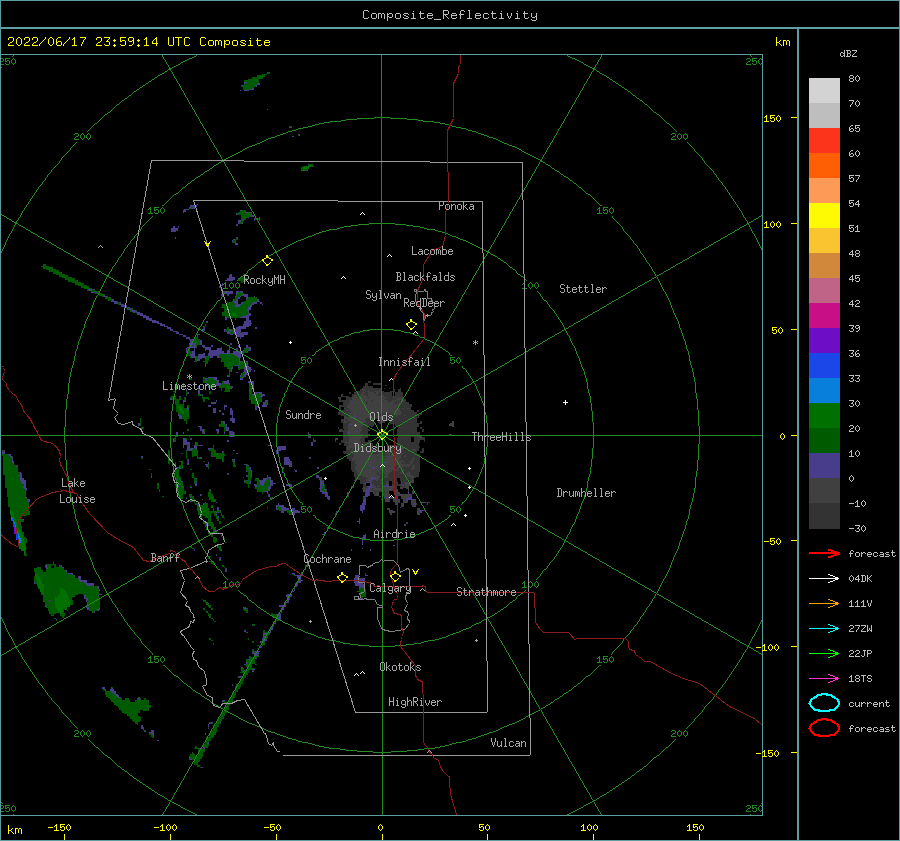Click the Okotoks label
Viewport: 900px width, 841px height.
pyautogui.click(x=400, y=666)
